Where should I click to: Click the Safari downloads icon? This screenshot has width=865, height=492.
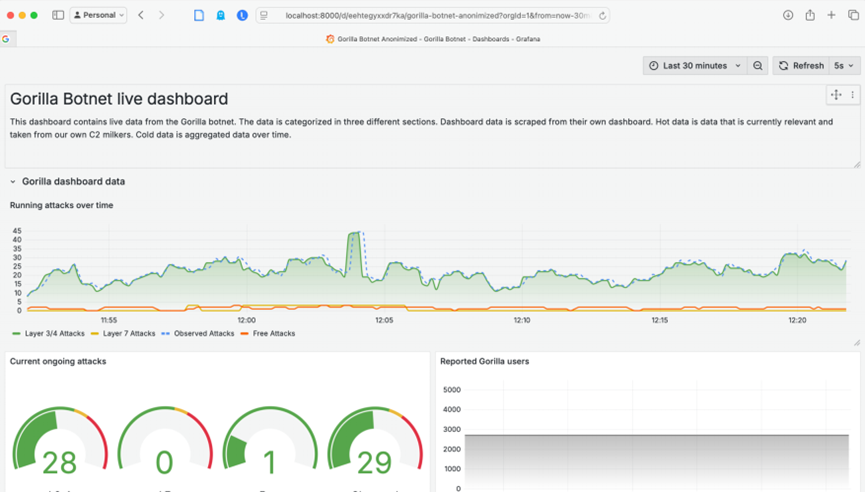tap(788, 15)
